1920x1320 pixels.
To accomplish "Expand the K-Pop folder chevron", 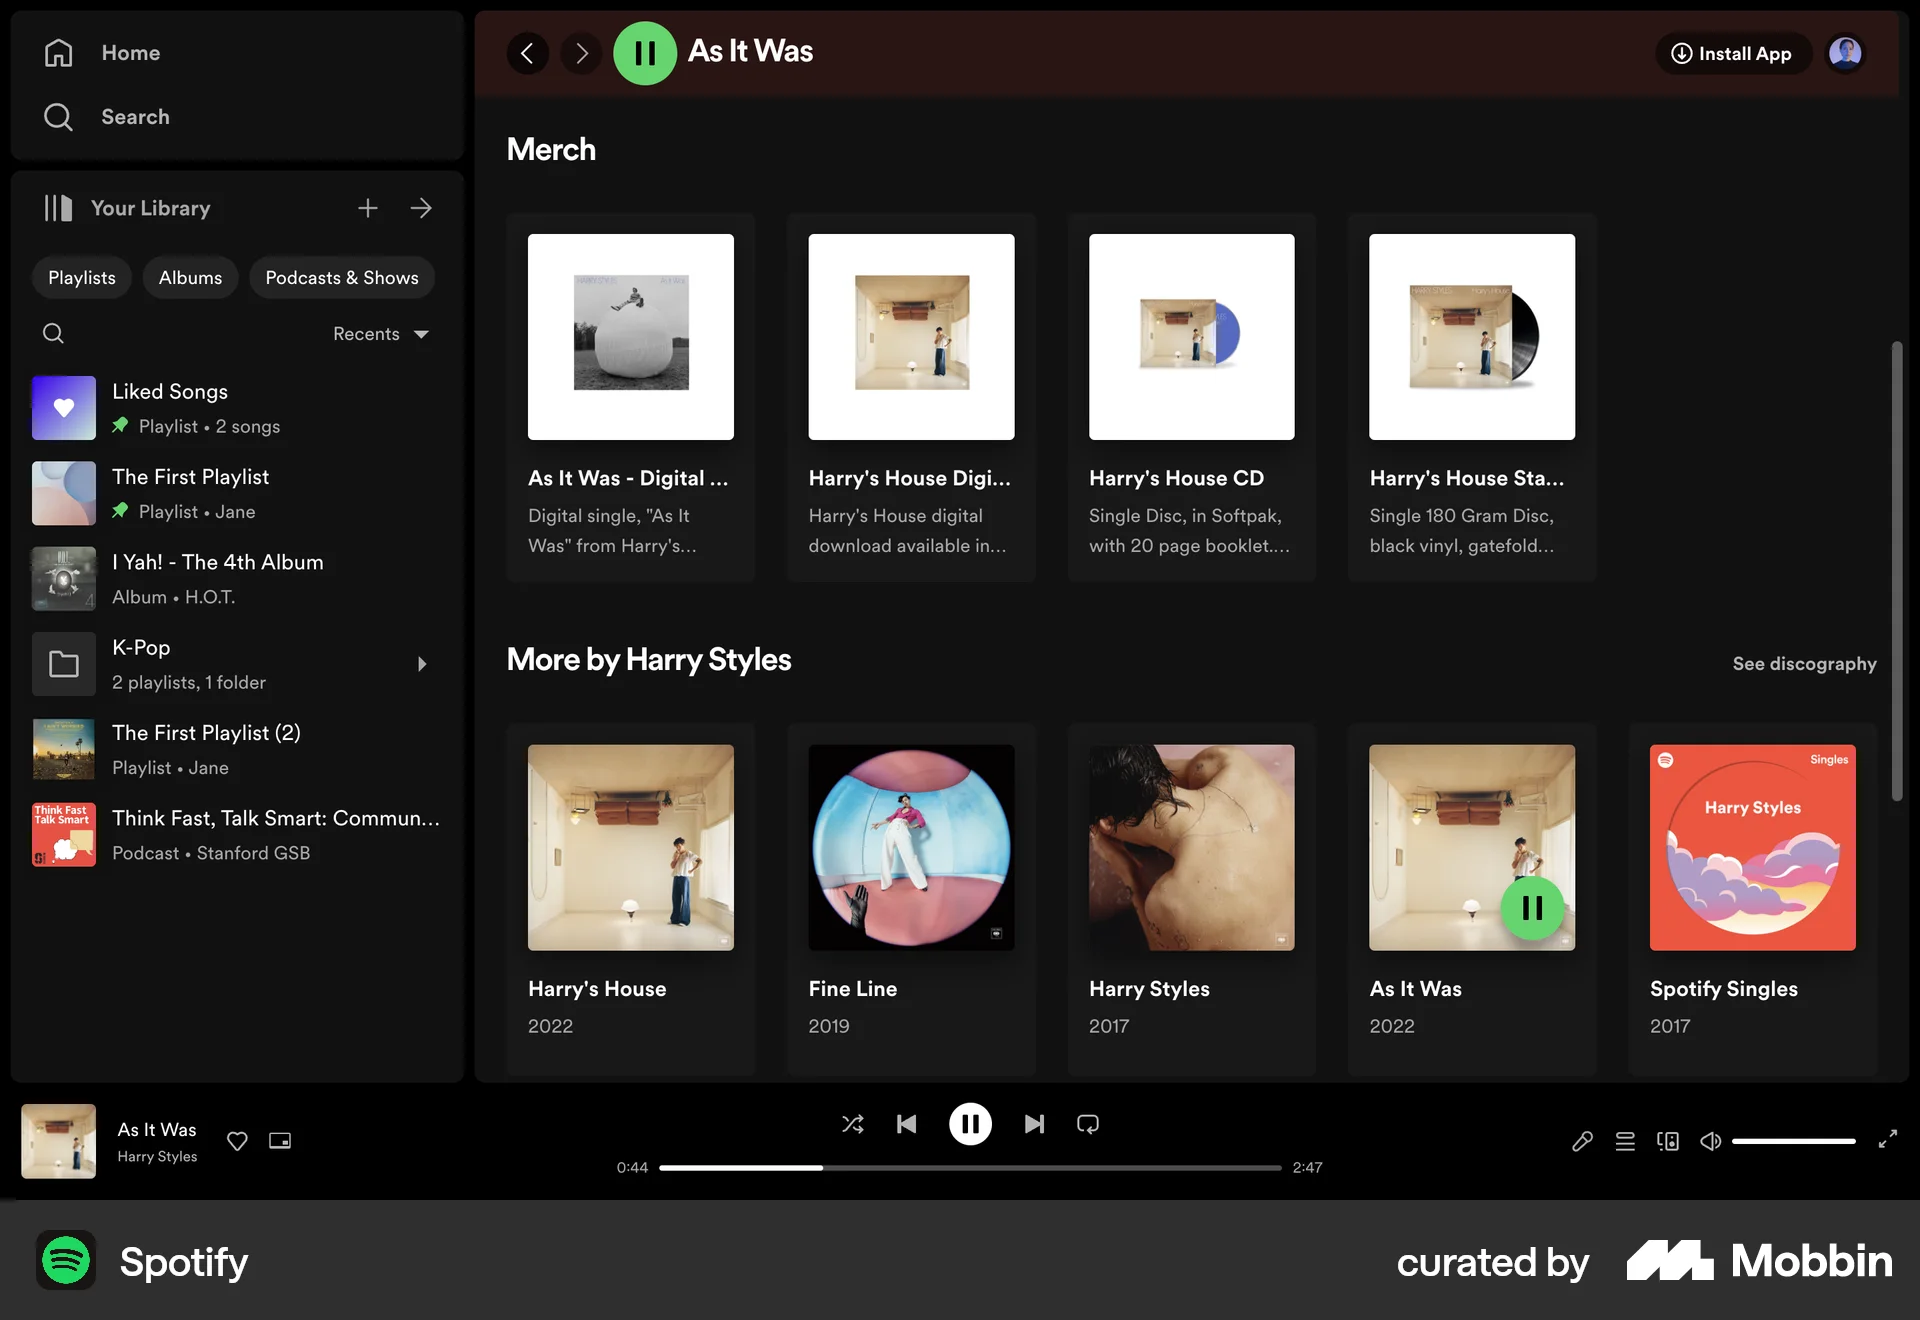I will [422, 664].
